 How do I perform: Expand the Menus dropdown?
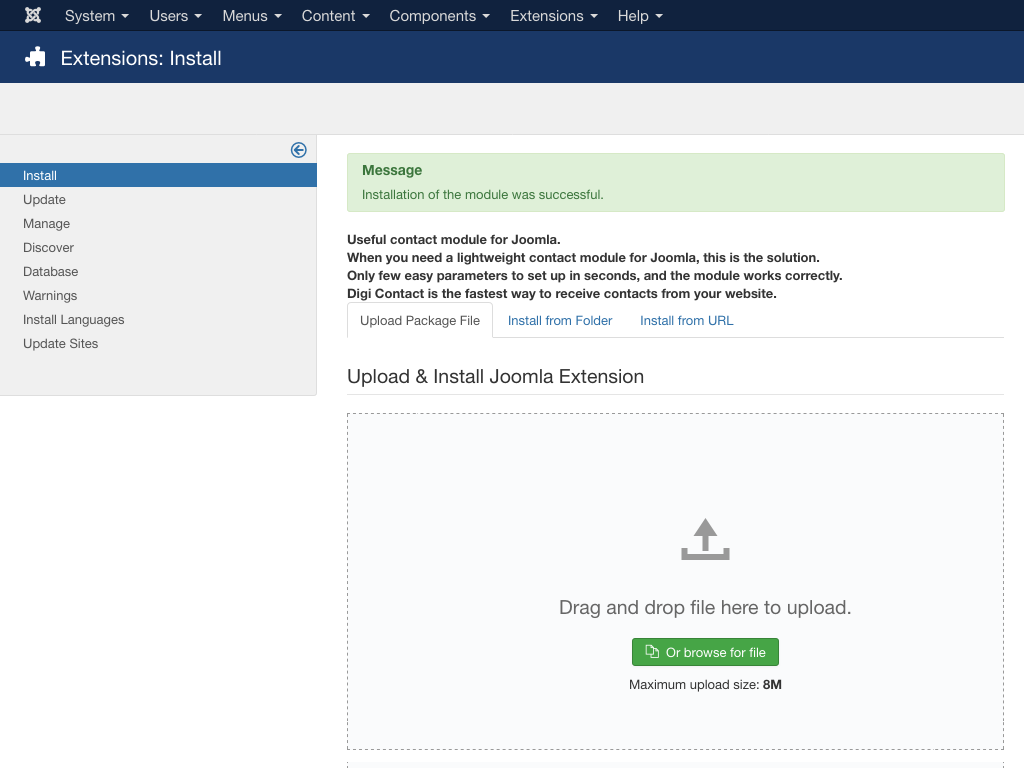252,16
